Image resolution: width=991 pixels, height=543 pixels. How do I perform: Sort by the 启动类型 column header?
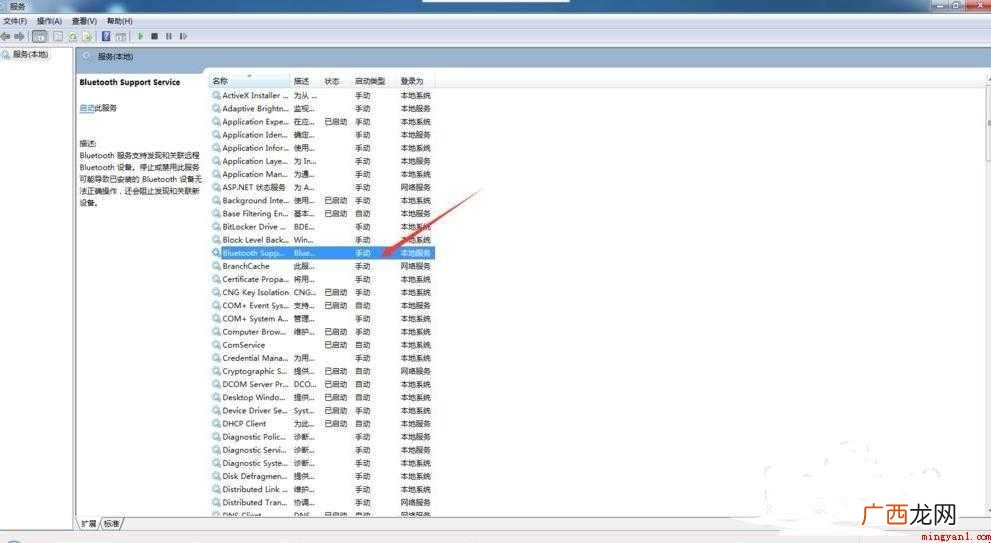[374, 81]
